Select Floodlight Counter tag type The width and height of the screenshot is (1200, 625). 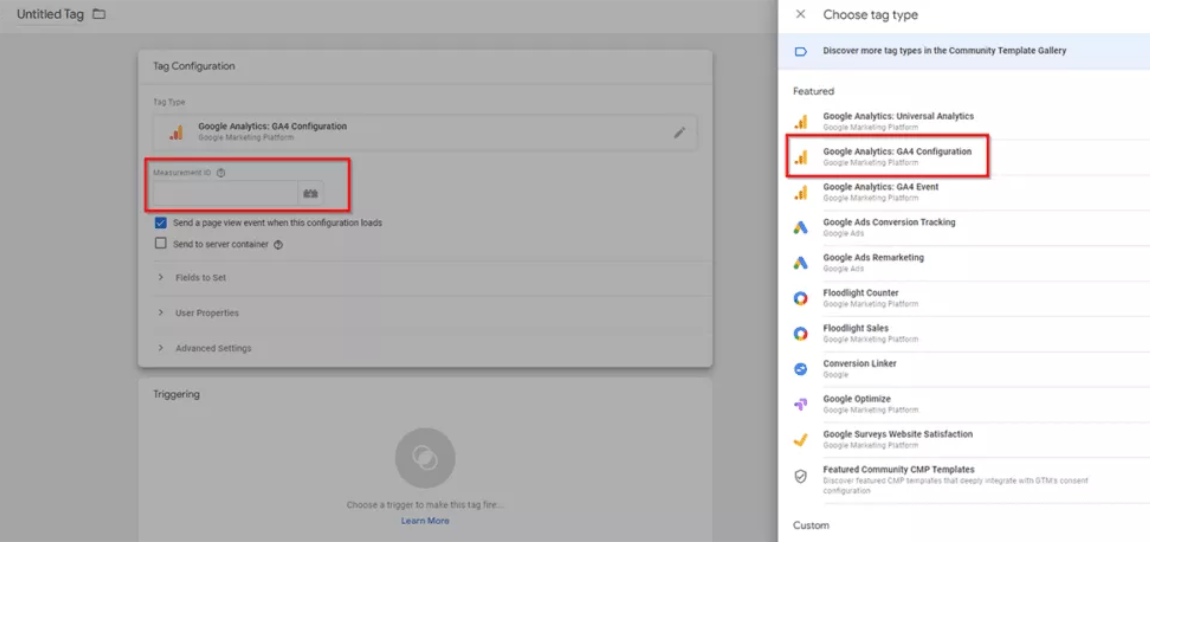(964, 298)
